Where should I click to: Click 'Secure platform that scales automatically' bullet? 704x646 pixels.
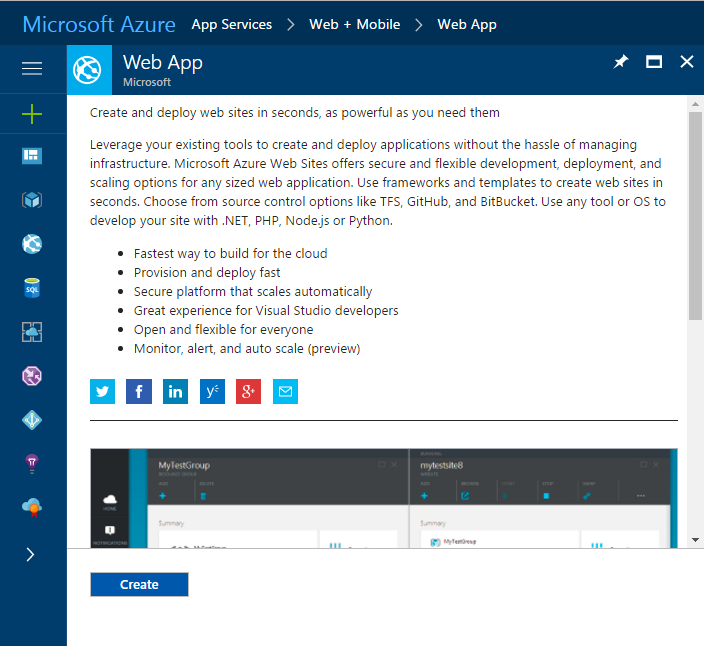(x=253, y=292)
